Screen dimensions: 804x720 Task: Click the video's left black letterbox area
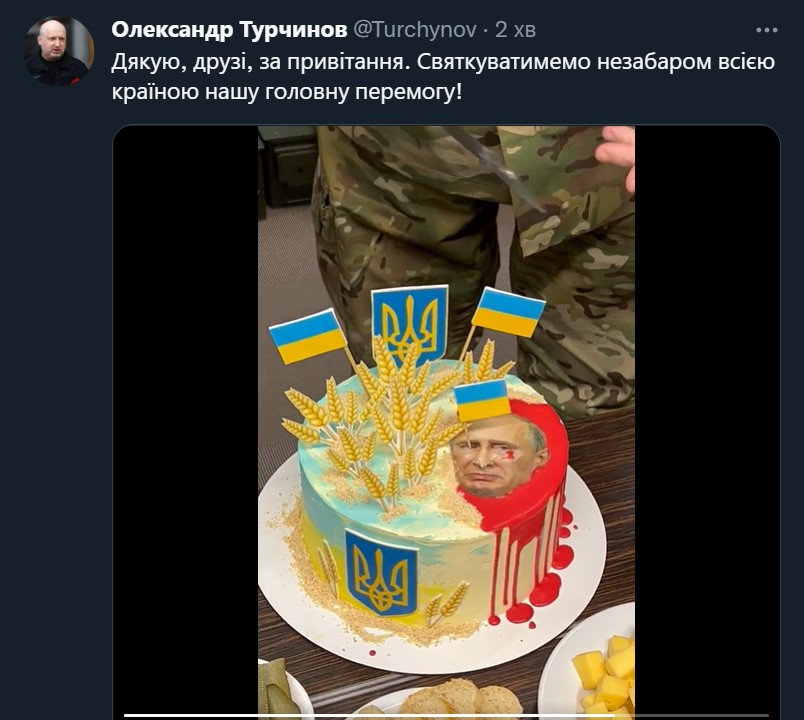pos(186,423)
